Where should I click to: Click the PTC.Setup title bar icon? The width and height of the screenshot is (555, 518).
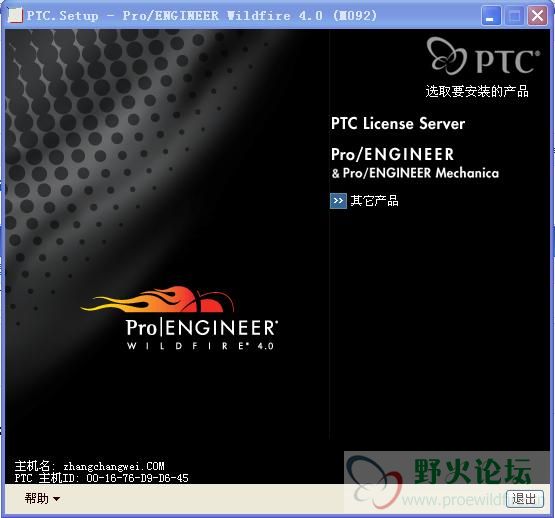[15, 16]
